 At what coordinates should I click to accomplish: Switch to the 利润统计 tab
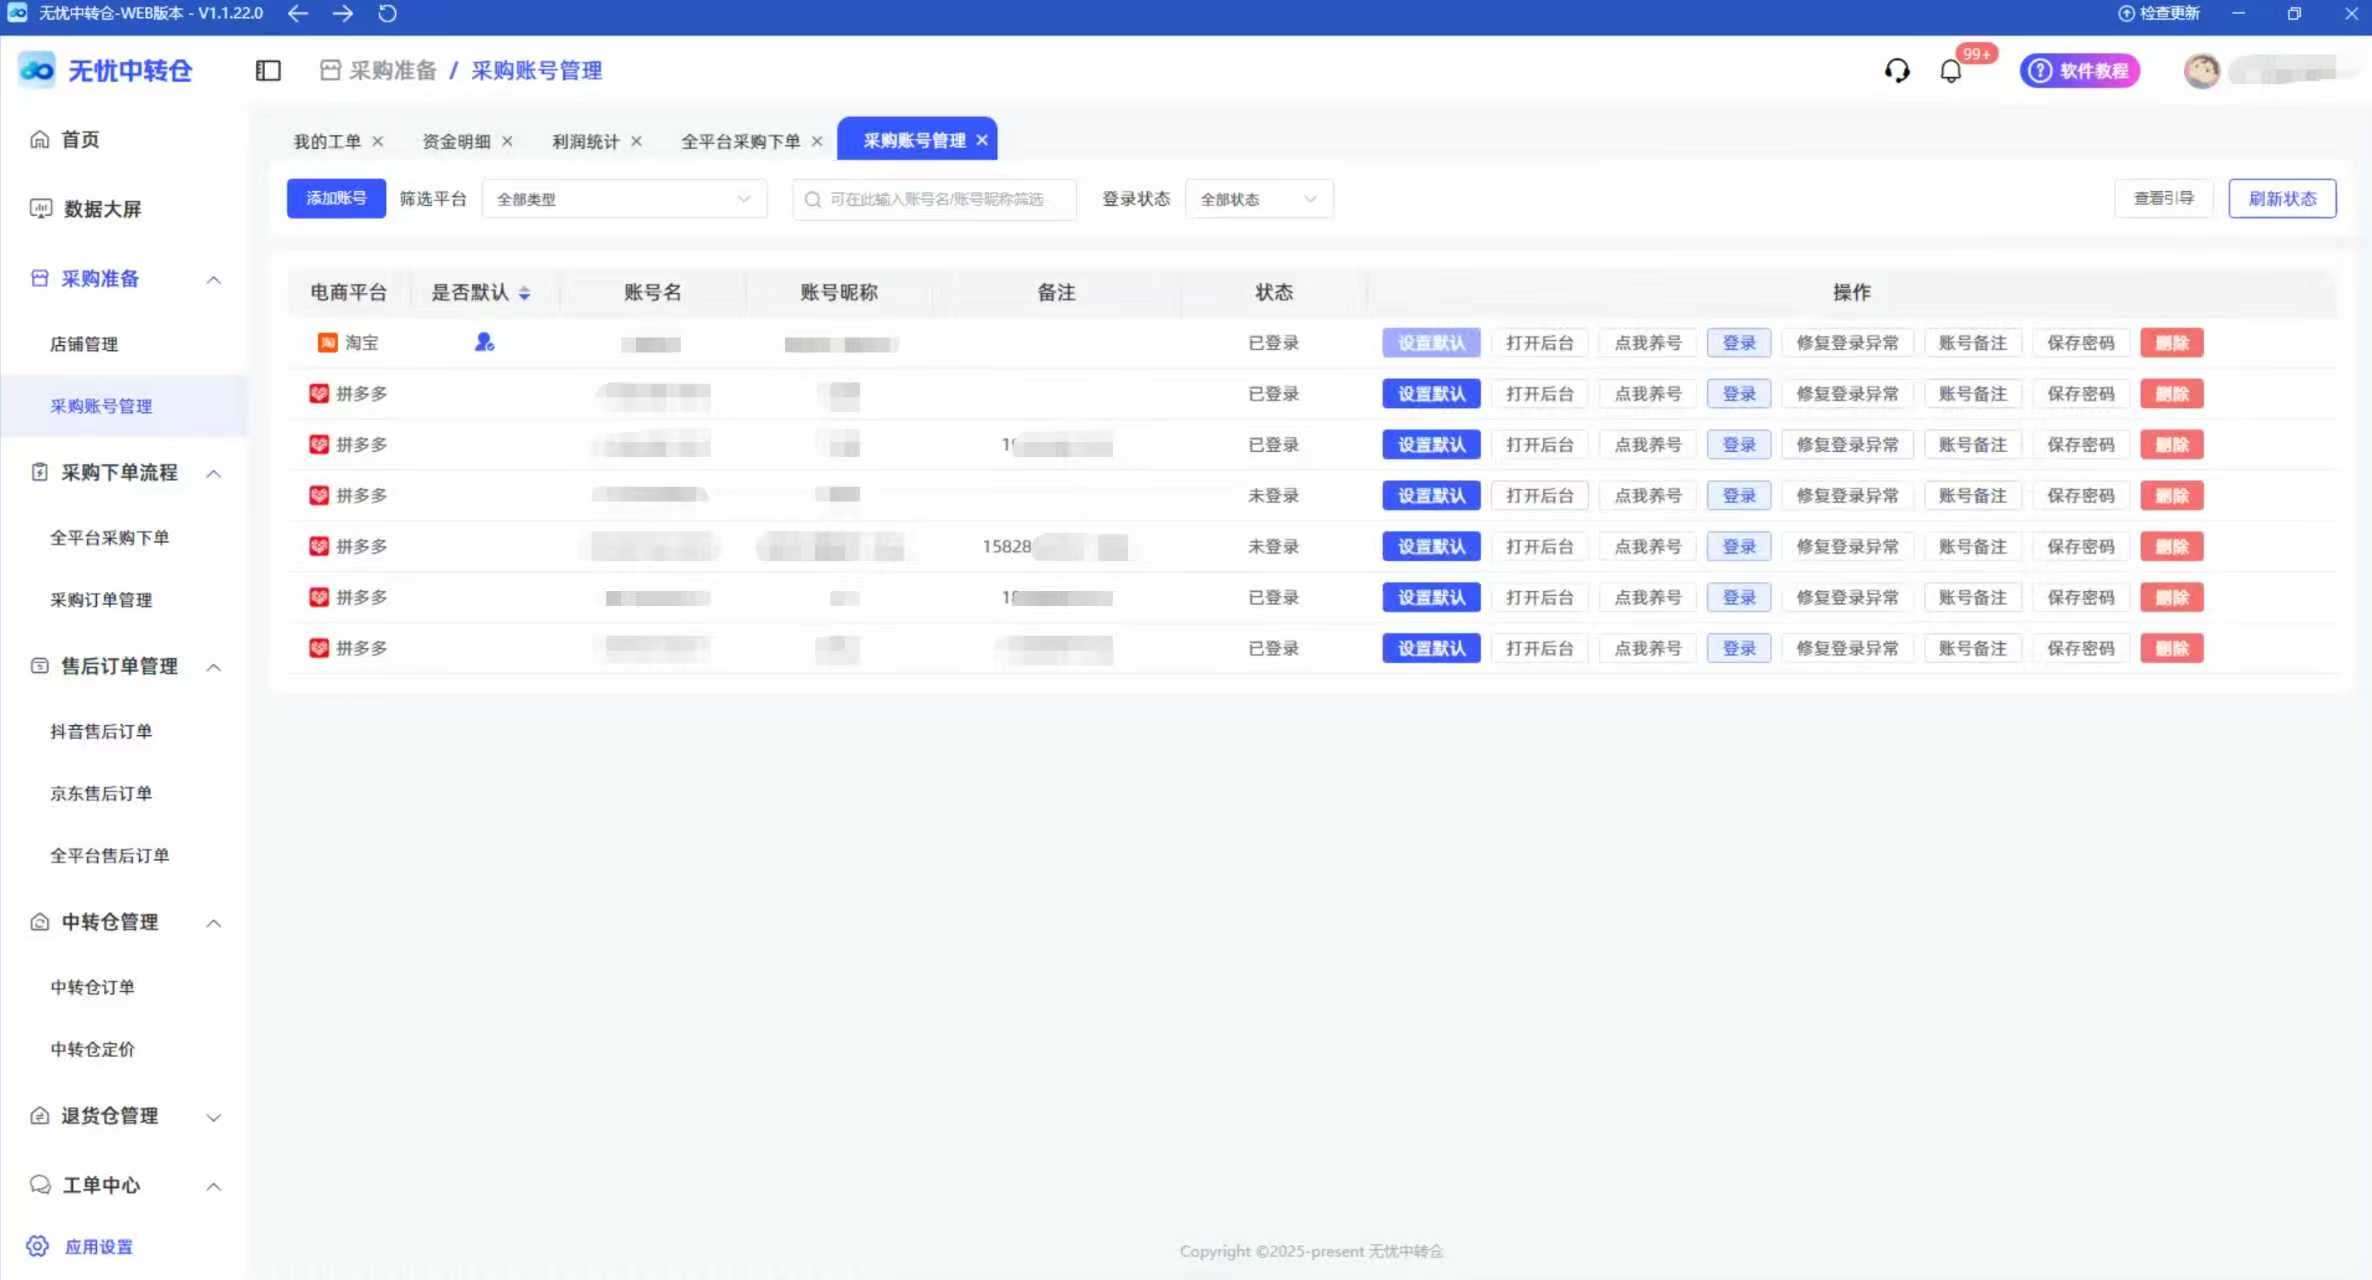coord(585,141)
